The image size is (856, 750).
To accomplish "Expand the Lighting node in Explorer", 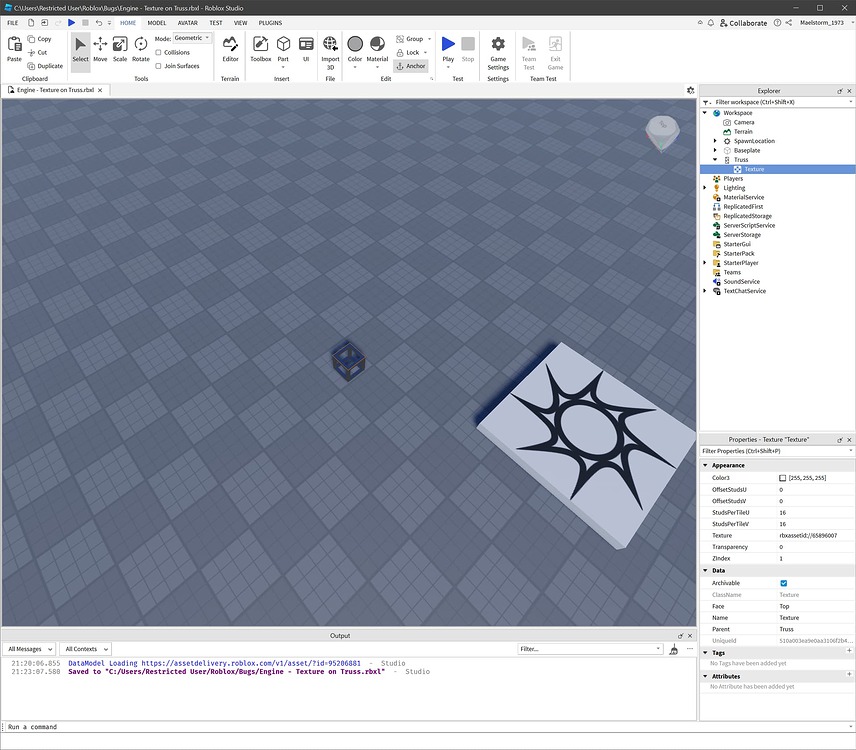I will tap(705, 187).
